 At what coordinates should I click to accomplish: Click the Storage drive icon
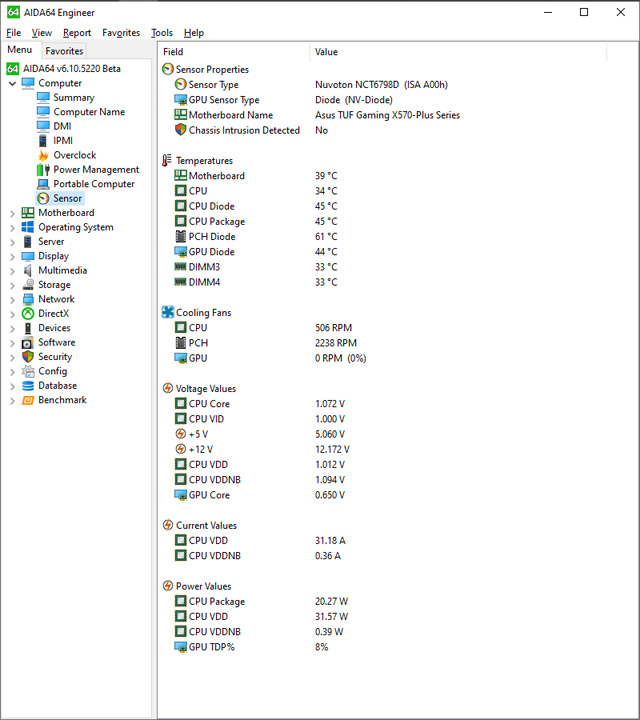[28, 285]
